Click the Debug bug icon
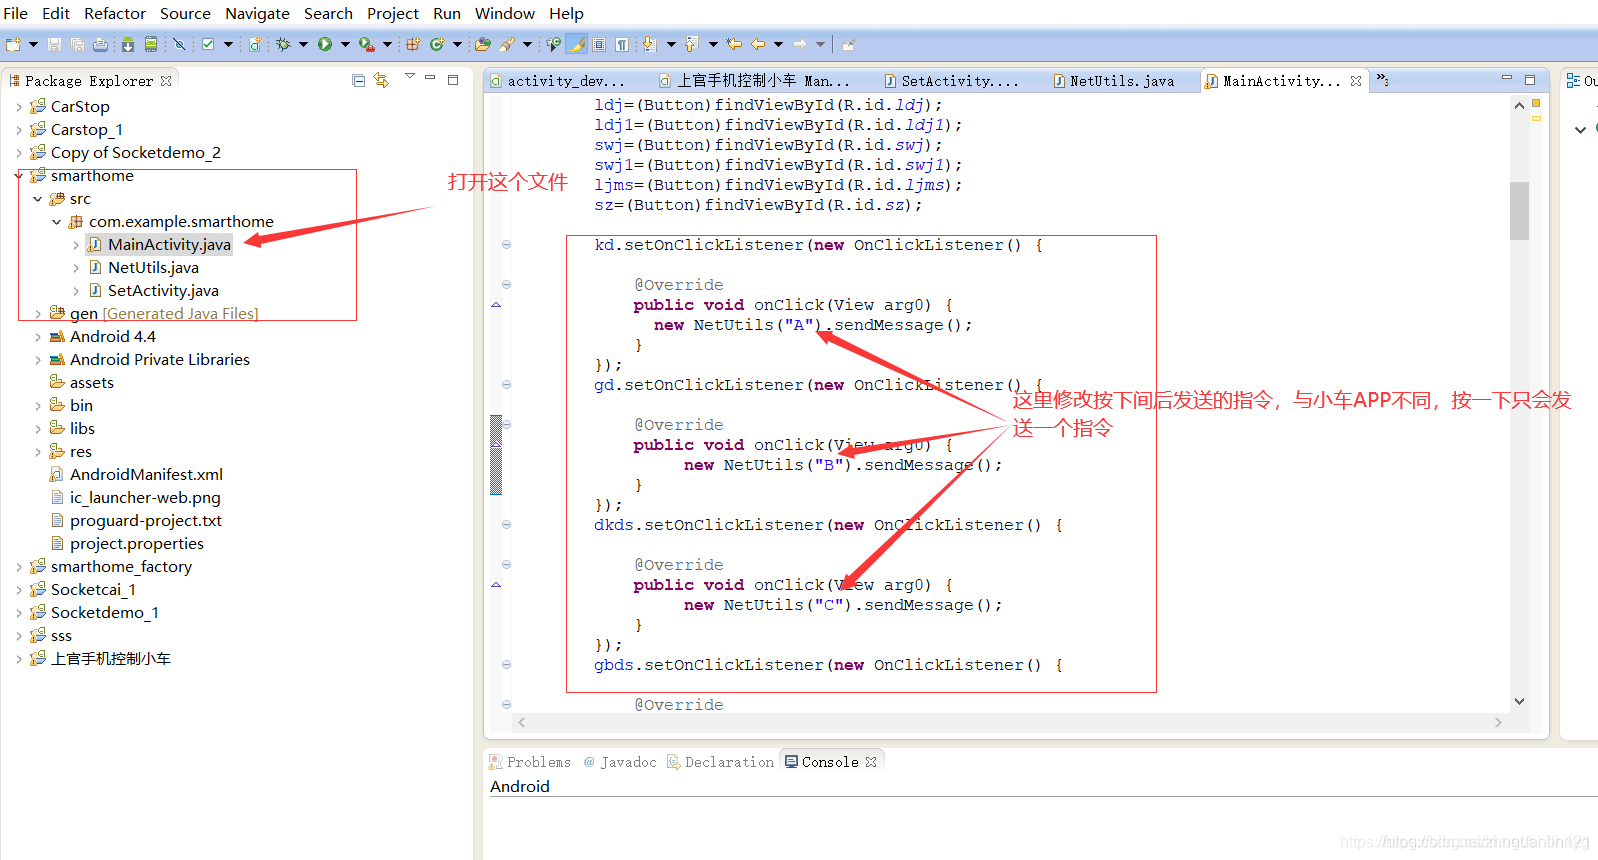Screen dimensions: 1598x860 (x=283, y=44)
